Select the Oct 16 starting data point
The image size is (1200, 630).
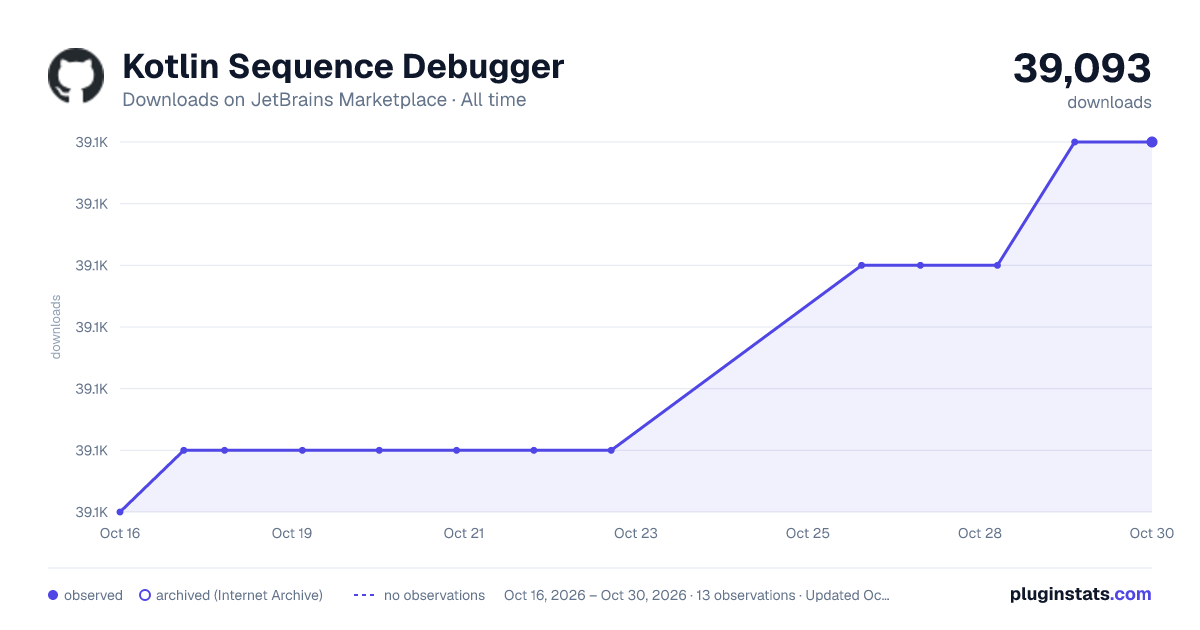[x=120, y=512]
